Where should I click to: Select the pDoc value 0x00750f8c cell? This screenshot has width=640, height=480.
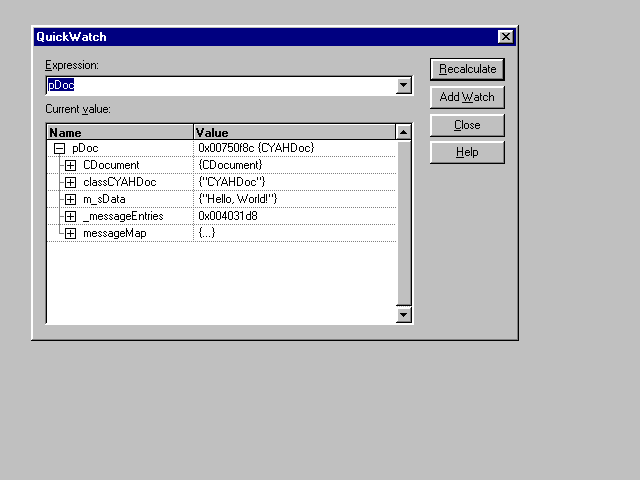click(257, 148)
